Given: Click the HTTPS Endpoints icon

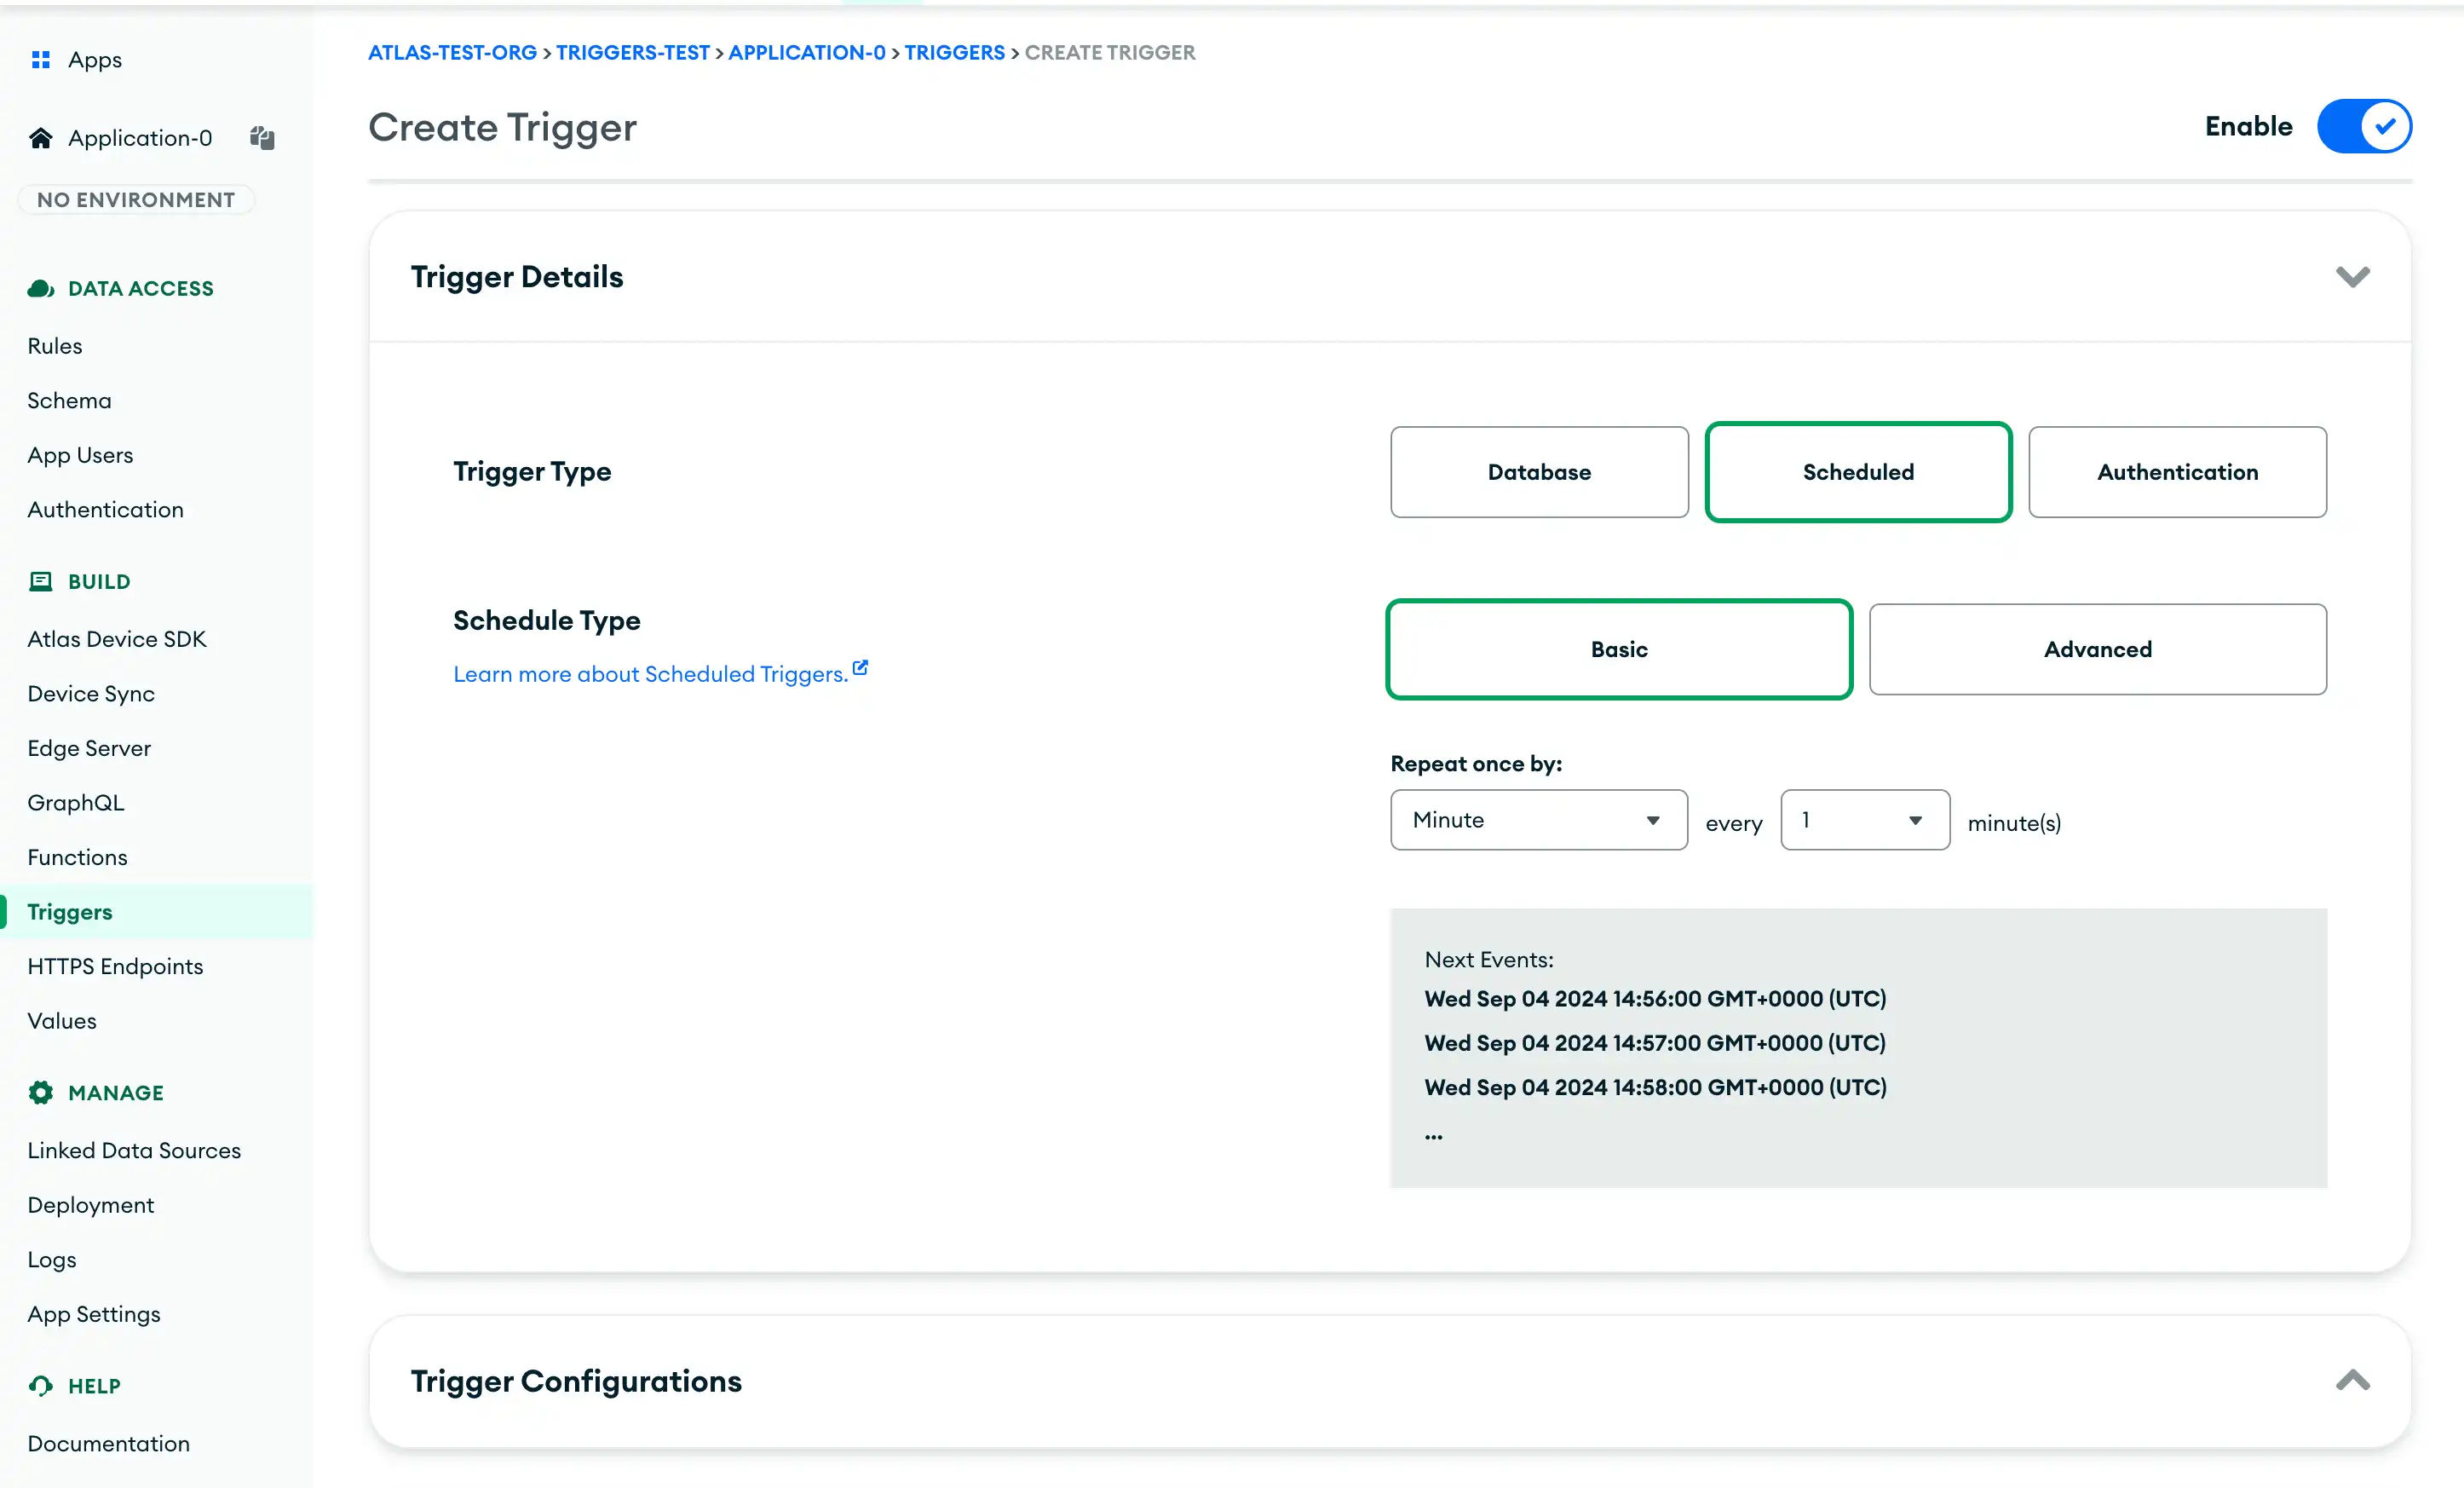Looking at the screenshot, I should click(114, 965).
